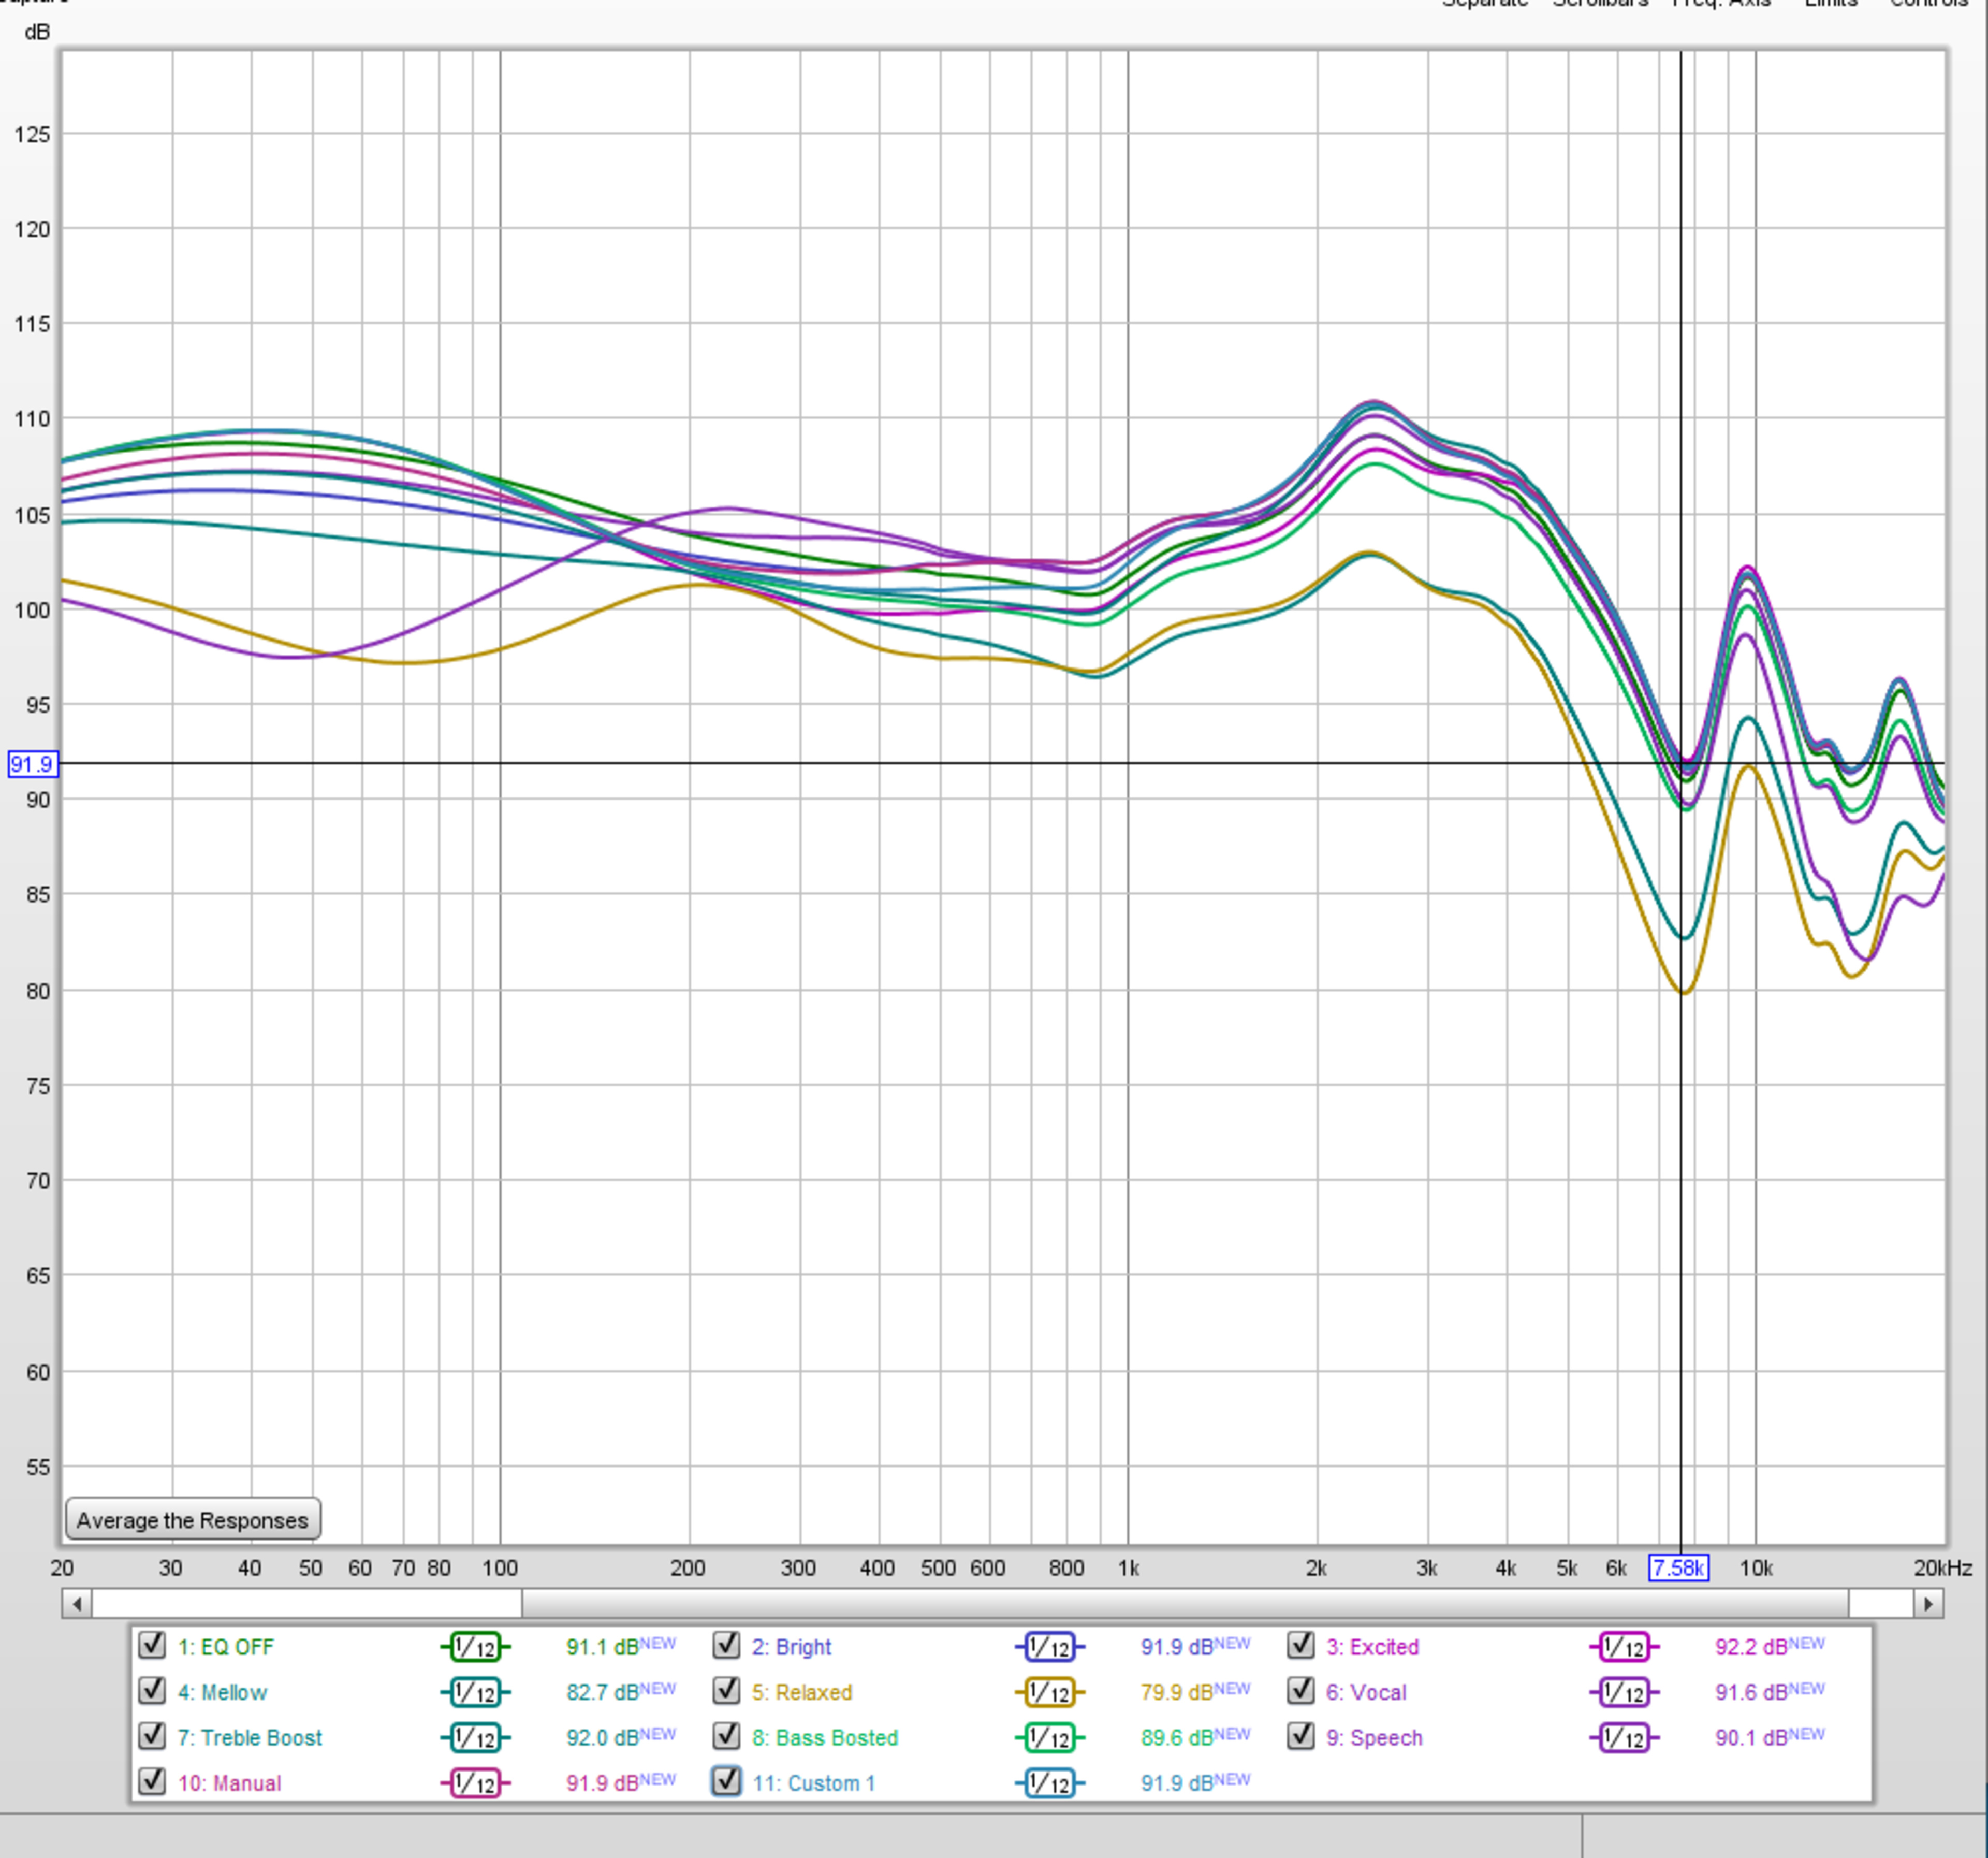Click the 7.58k frequency cursor readout box
The width and height of the screenshot is (1988, 1858).
pos(1678,1568)
